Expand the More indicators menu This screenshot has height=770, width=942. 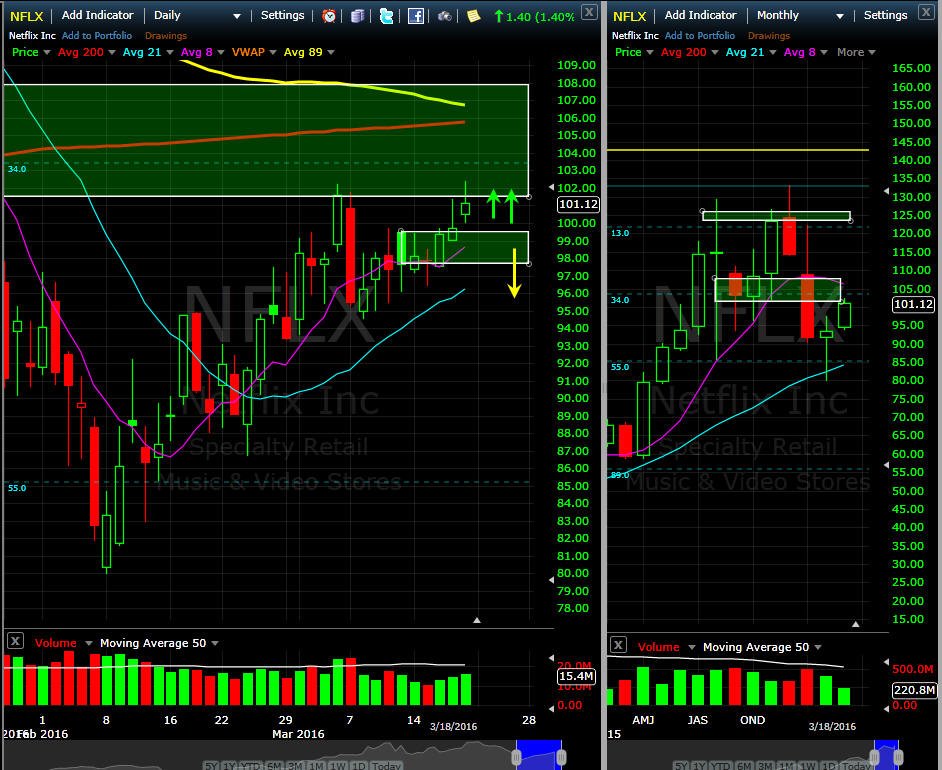(x=856, y=52)
